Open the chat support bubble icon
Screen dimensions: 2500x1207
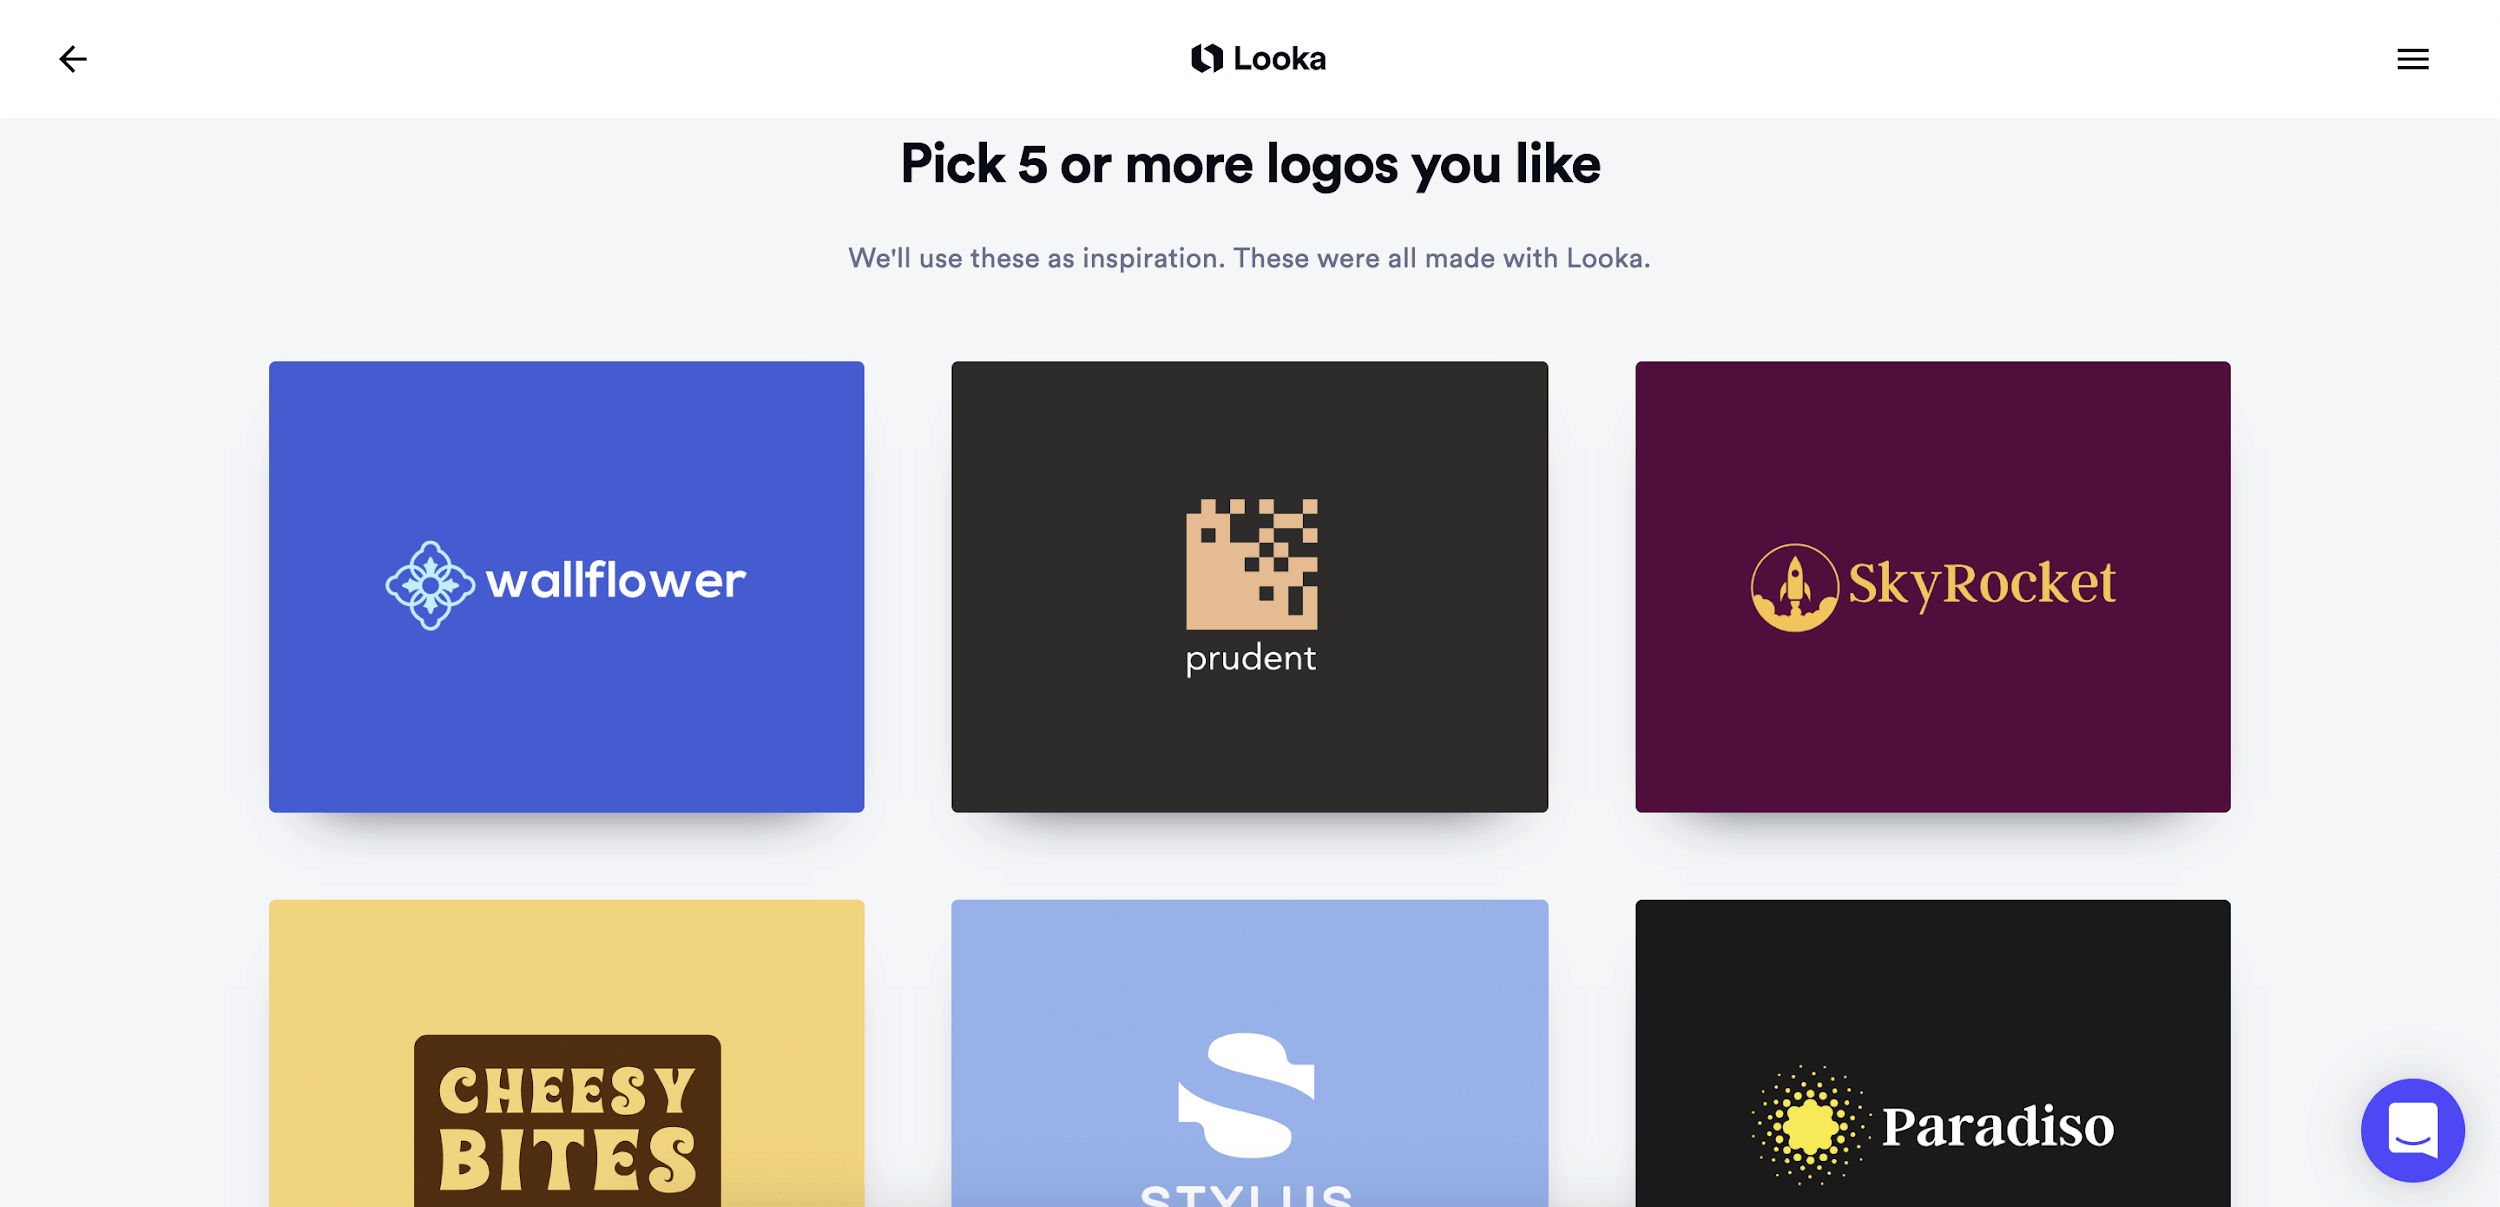click(2412, 1129)
